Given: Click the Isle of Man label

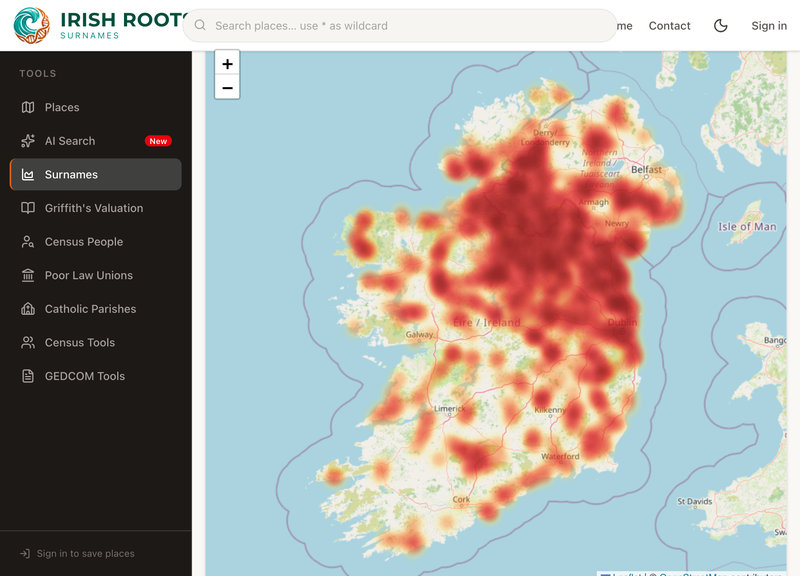Looking at the screenshot, I should (747, 227).
